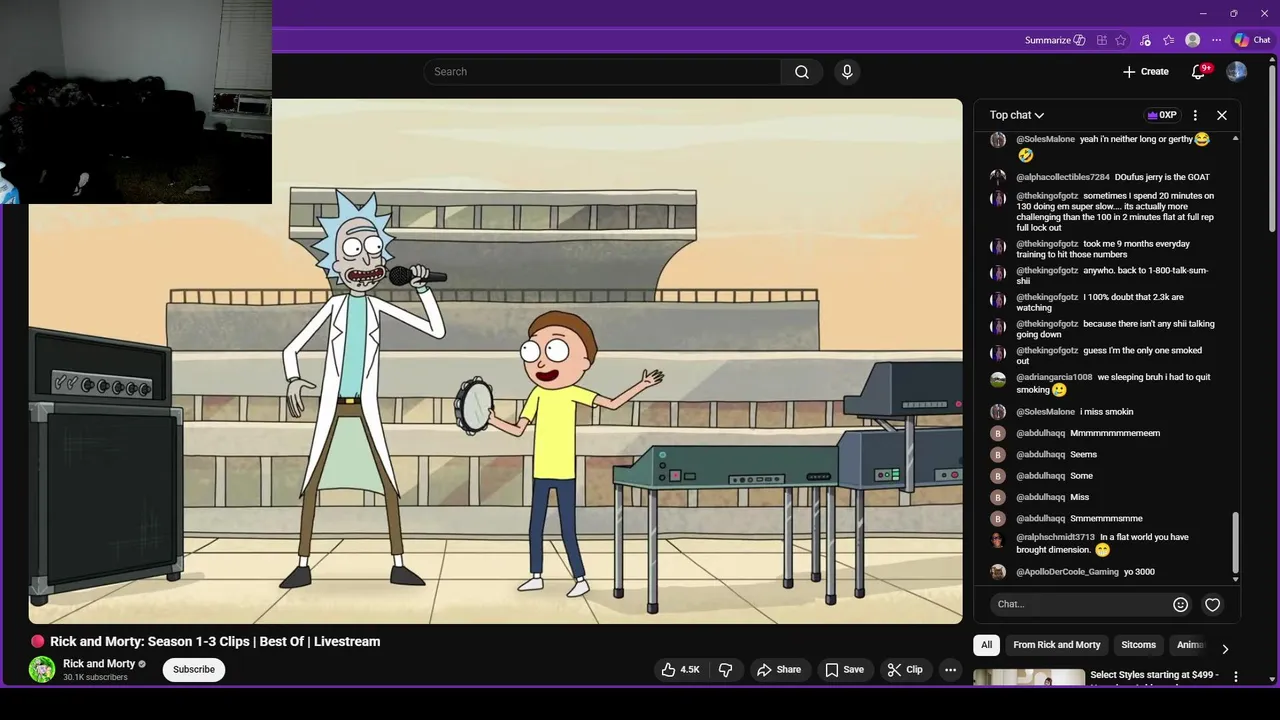
Task: Show next filter chips arrow
Action: pos(1225,648)
